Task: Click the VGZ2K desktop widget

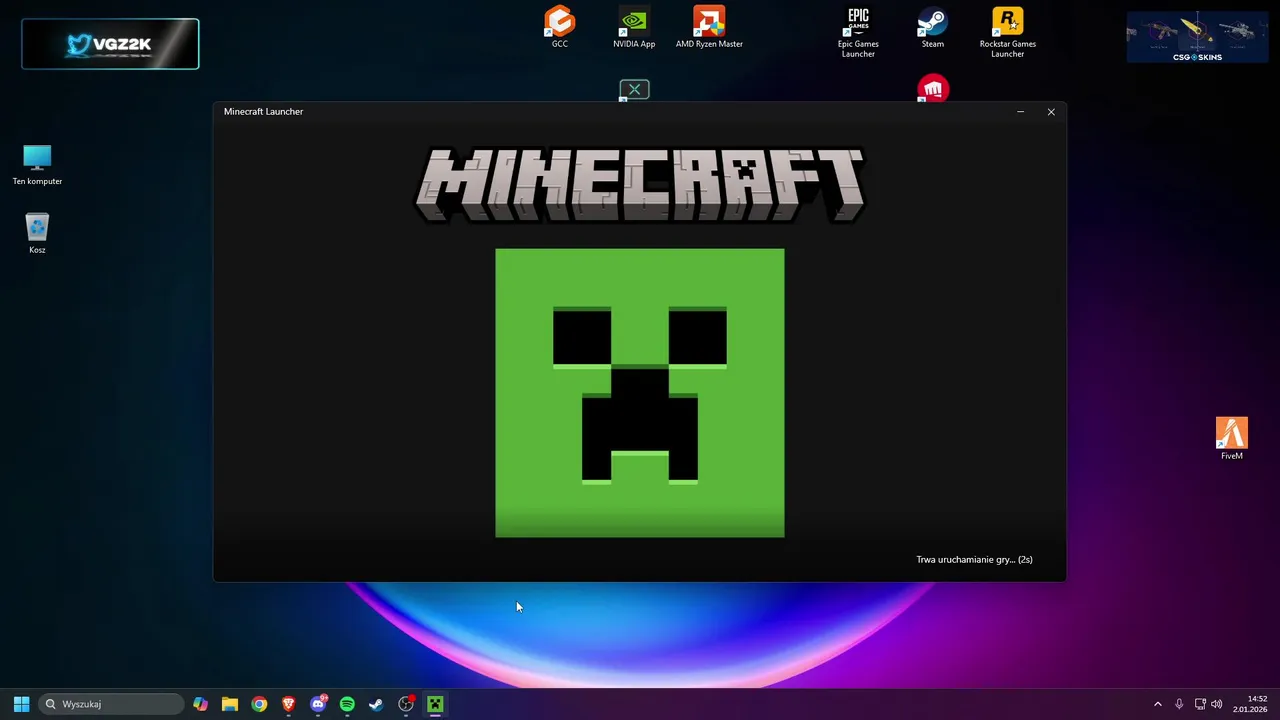Action: click(x=110, y=44)
